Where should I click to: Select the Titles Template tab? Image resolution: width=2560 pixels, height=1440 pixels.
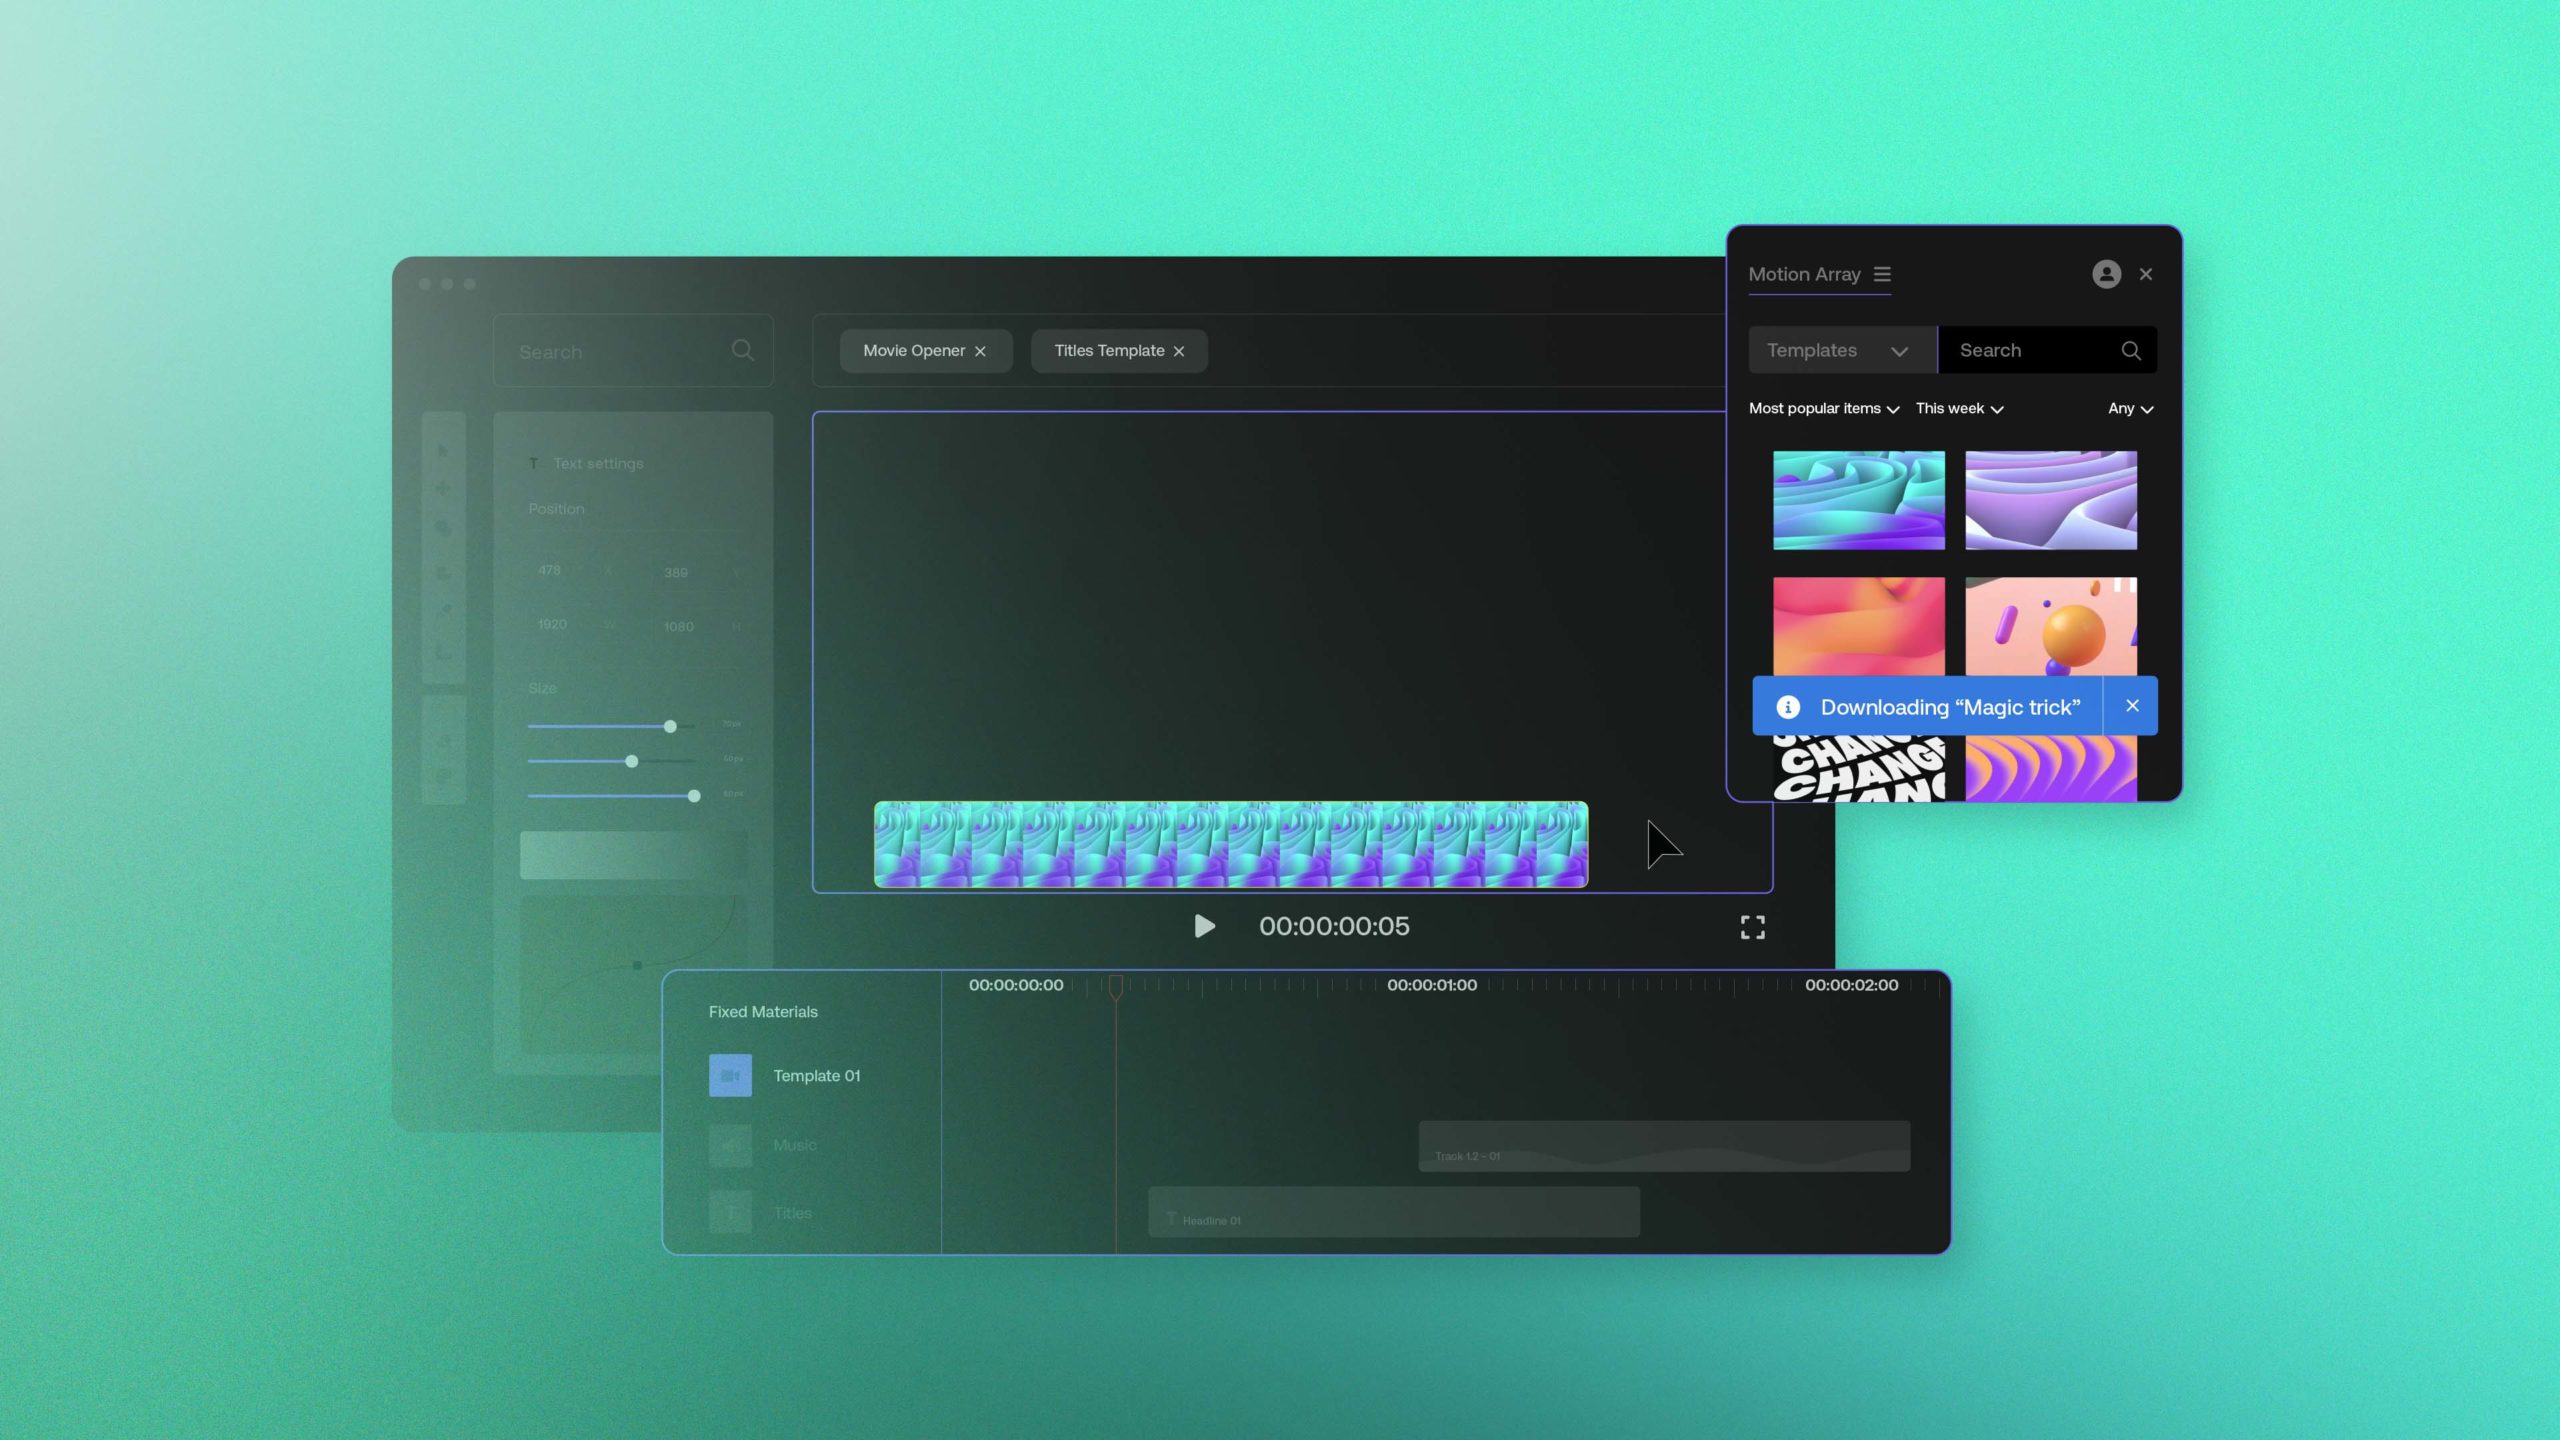pos(1108,350)
